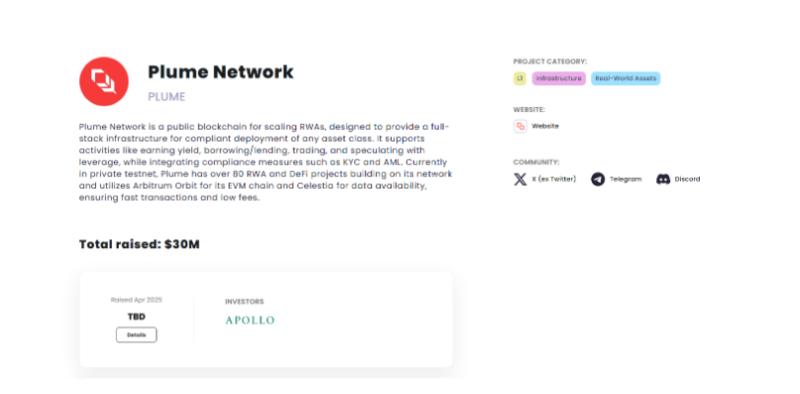The image size is (800, 394).
Task: Select the L1 category tag
Action: point(519,79)
